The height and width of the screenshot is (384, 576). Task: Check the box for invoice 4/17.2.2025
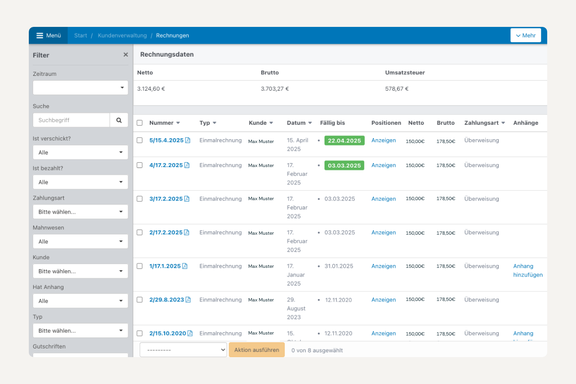140,165
